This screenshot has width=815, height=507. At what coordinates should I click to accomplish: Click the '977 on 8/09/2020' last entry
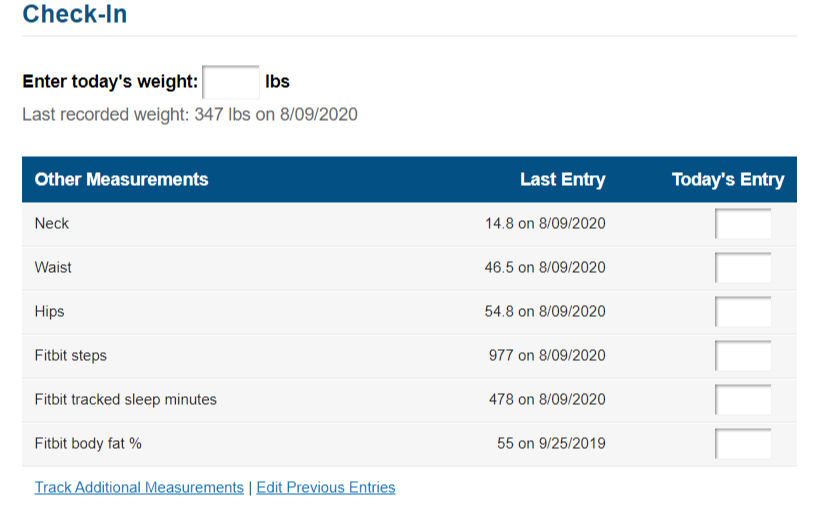547,356
